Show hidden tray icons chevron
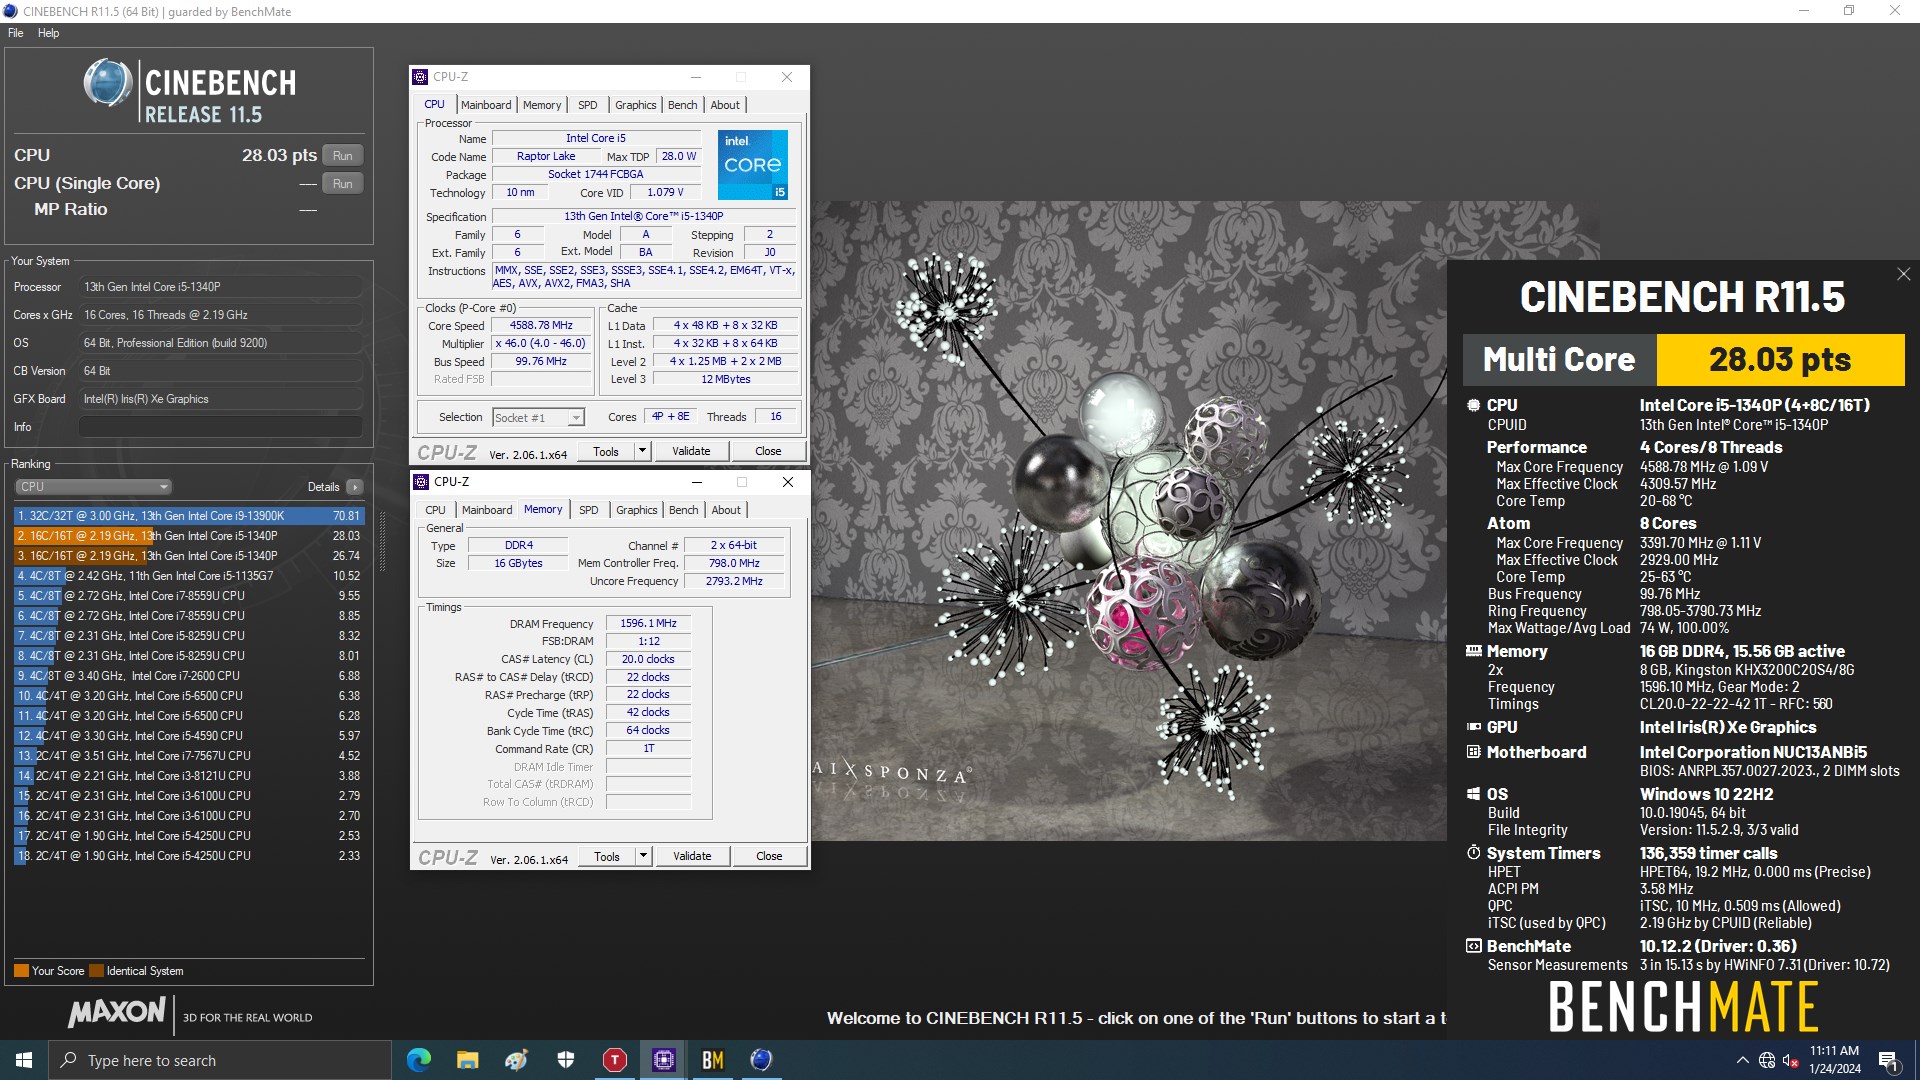Viewport: 1920px width, 1080px height. click(x=1743, y=1060)
